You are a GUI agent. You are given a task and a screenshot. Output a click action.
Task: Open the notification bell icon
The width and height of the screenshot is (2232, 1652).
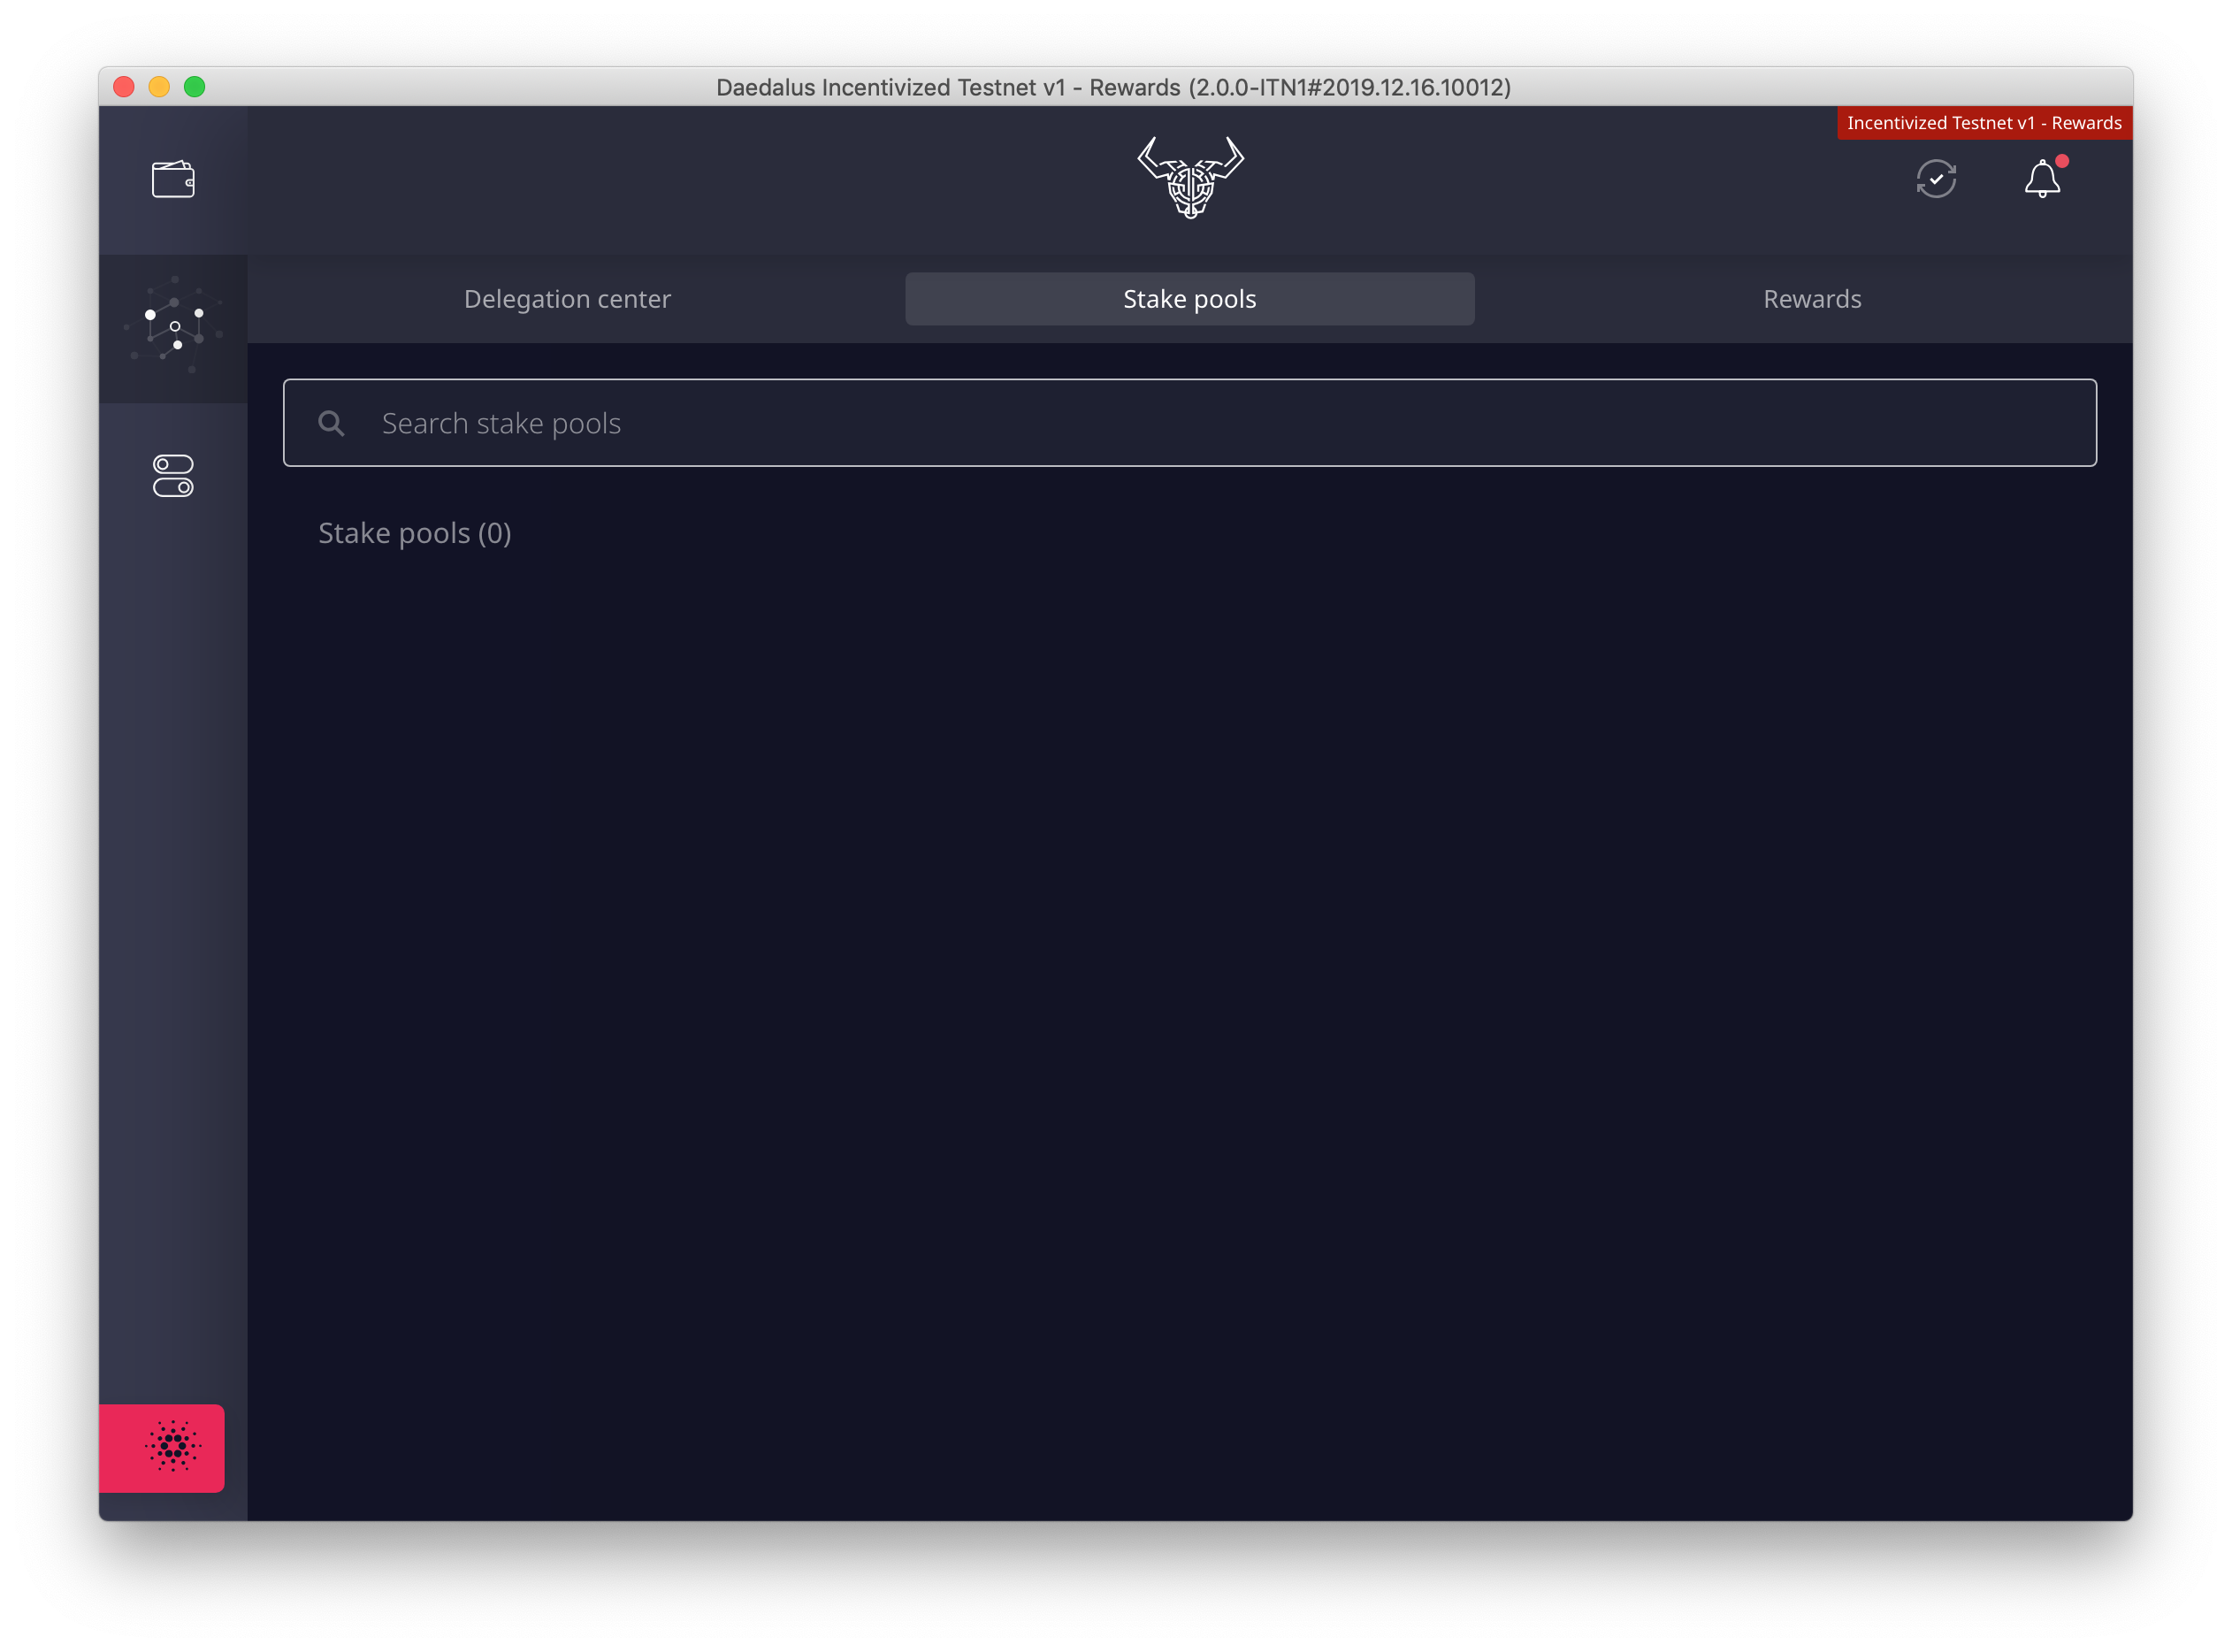click(2043, 178)
